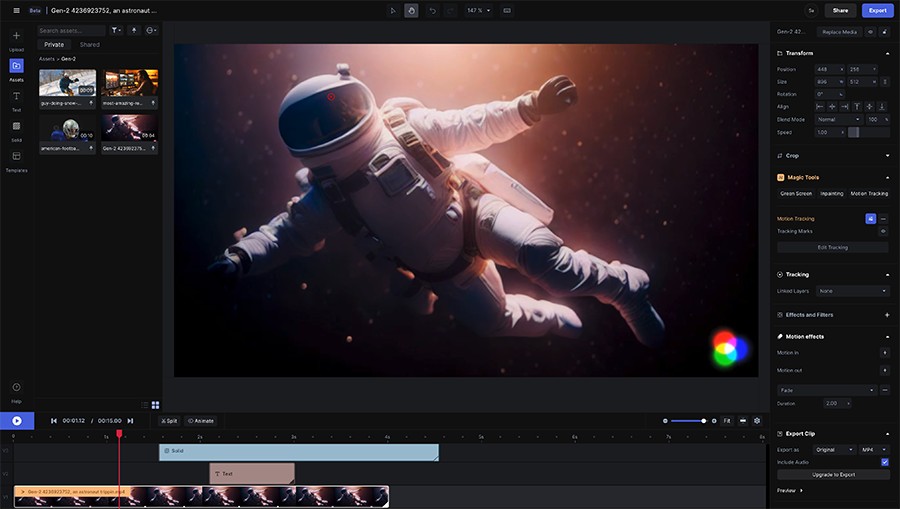900x509 pixels.
Task: Toggle the Include Audio checkbox
Action: pos(885,462)
